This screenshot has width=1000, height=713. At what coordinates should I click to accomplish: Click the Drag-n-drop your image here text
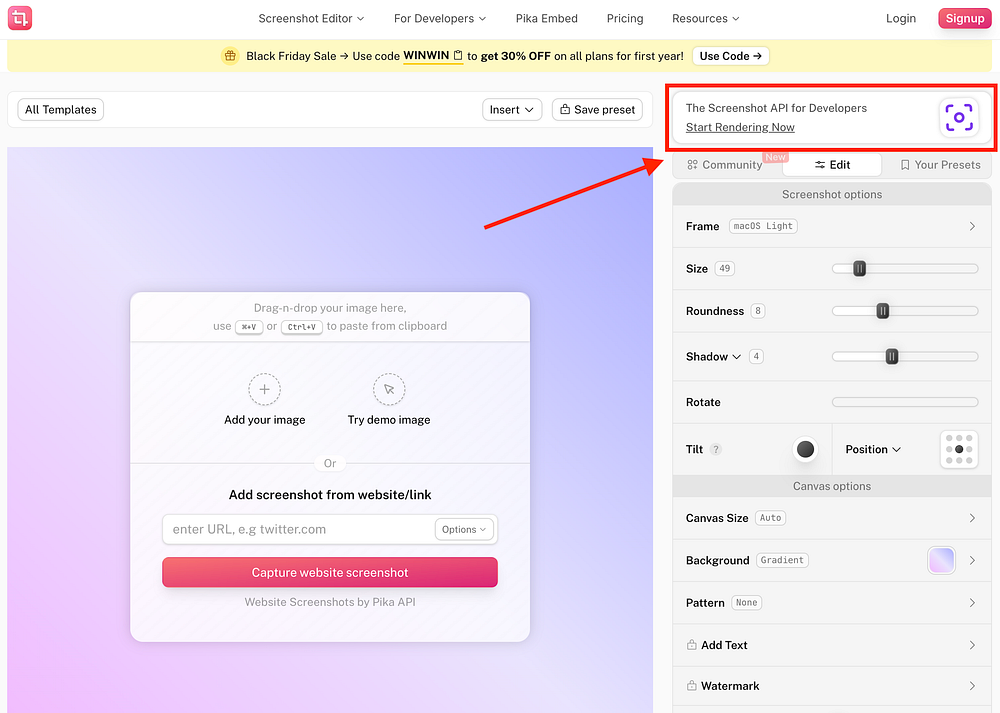[x=330, y=308]
